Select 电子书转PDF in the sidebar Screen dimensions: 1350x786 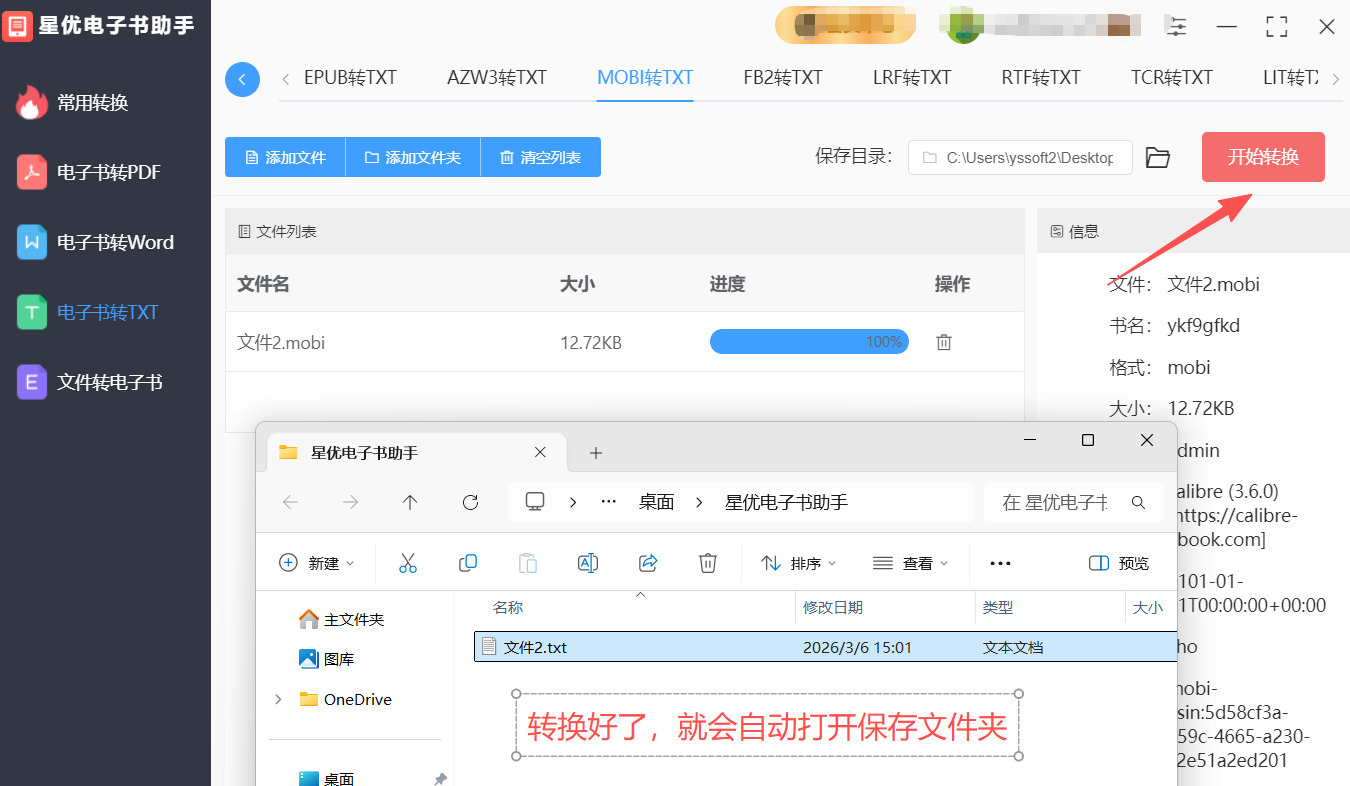click(108, 172)
